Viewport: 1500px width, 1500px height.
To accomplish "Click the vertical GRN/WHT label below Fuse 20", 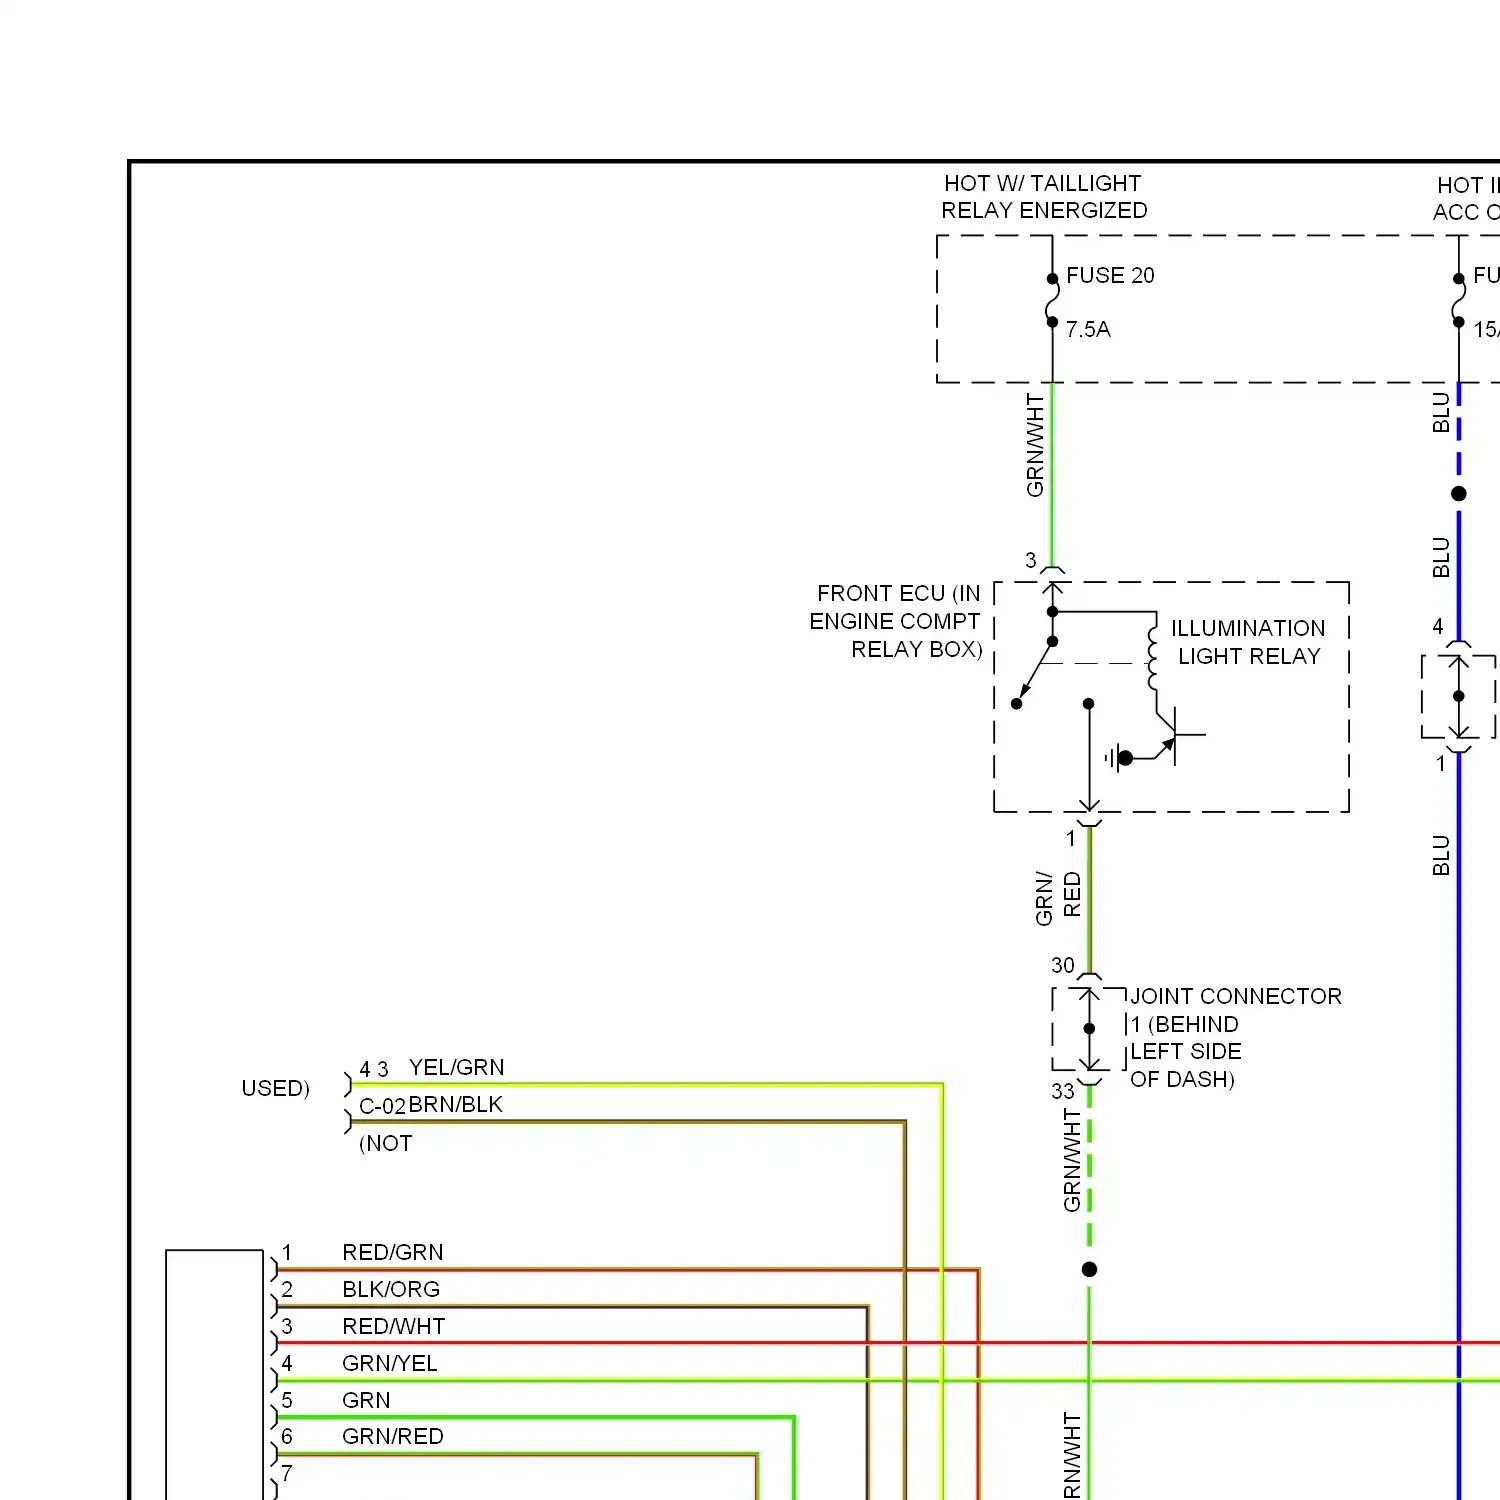I will click(x=1035, y=445).
